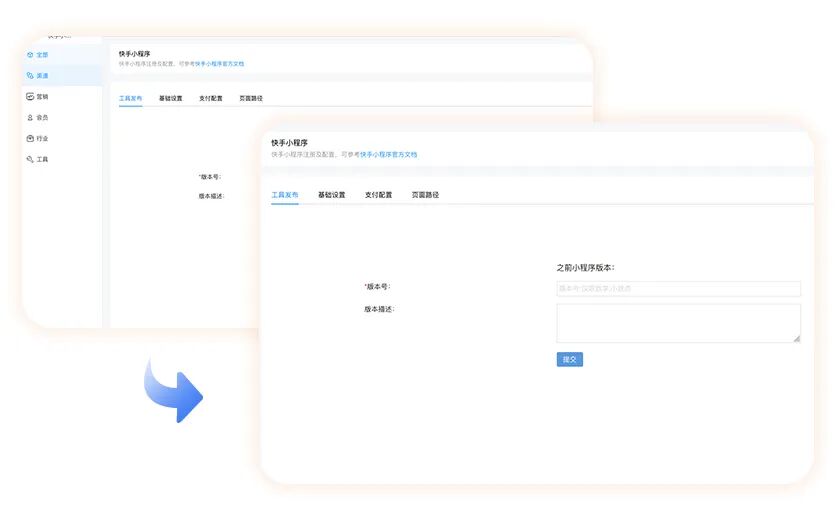Open 快手小程序官方文档 link in the front window
Screen dimensions: 837x507
(389, 155)
